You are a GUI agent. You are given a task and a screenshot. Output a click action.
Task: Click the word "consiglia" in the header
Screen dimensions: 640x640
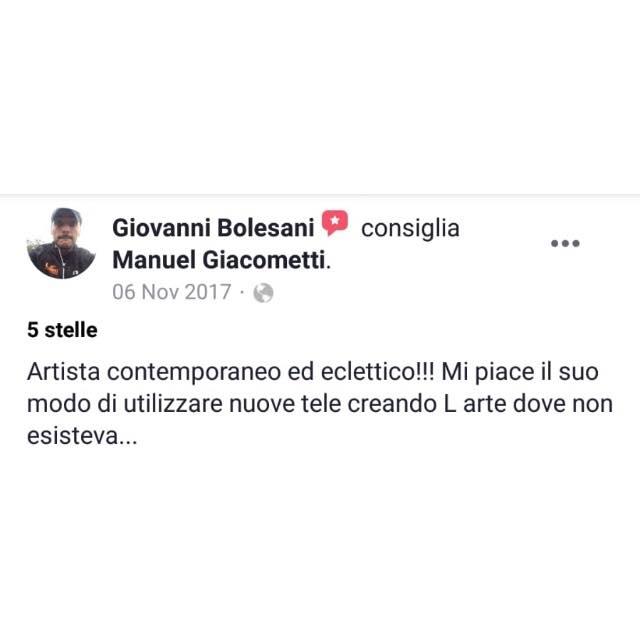point(410,229)
